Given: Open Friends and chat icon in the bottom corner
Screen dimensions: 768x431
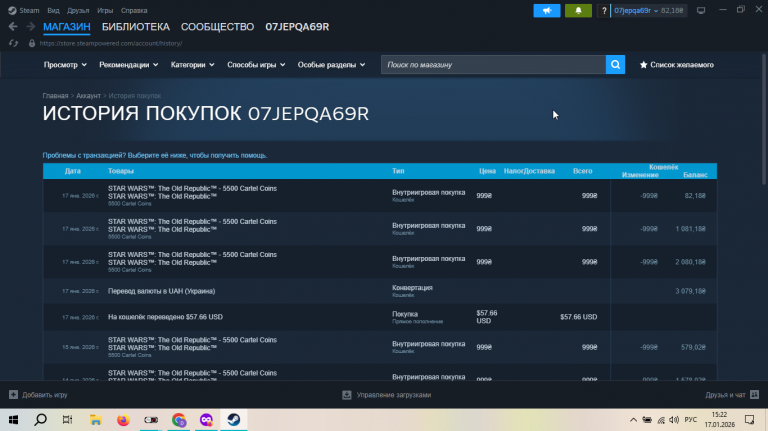Looking at the screenshot, I should [x=754, y=395].
